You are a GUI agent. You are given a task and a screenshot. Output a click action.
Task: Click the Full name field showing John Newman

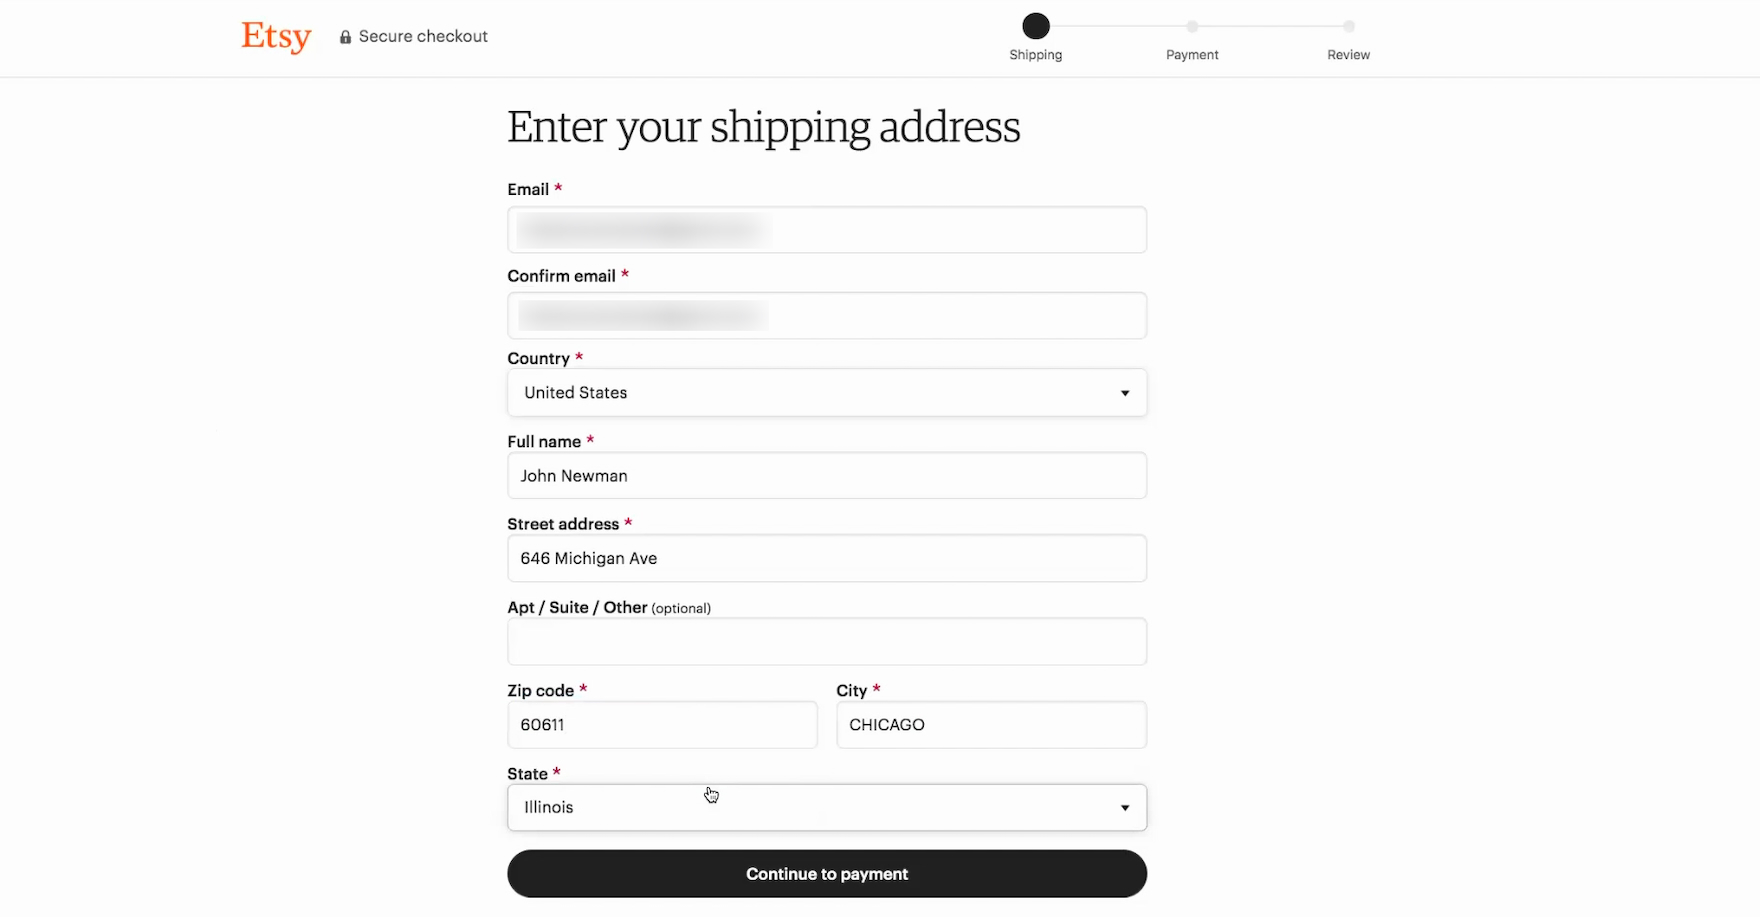826,475
